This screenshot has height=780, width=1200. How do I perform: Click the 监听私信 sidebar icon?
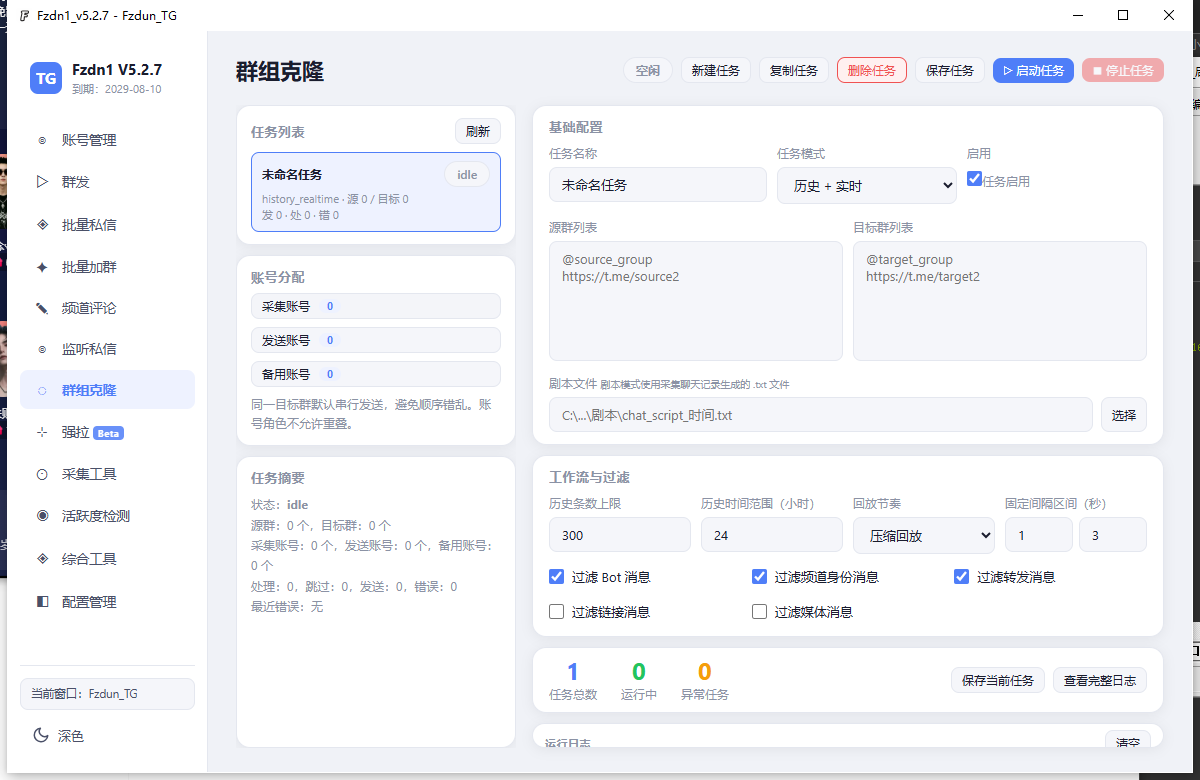pos(42,349)
